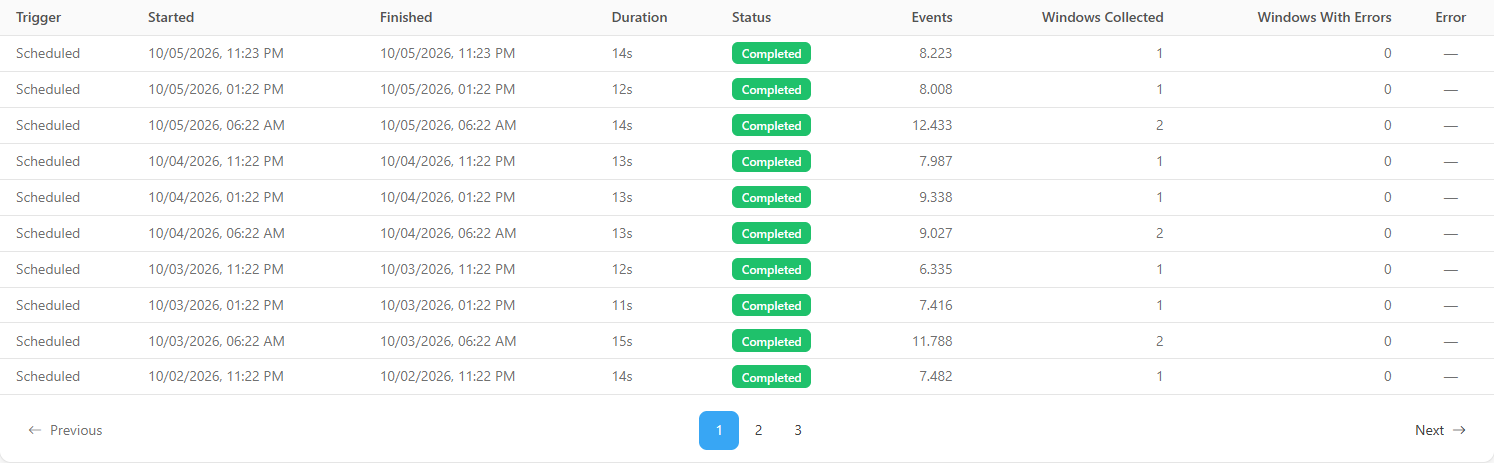Click the Windows Collected column header

(1102, 17)
